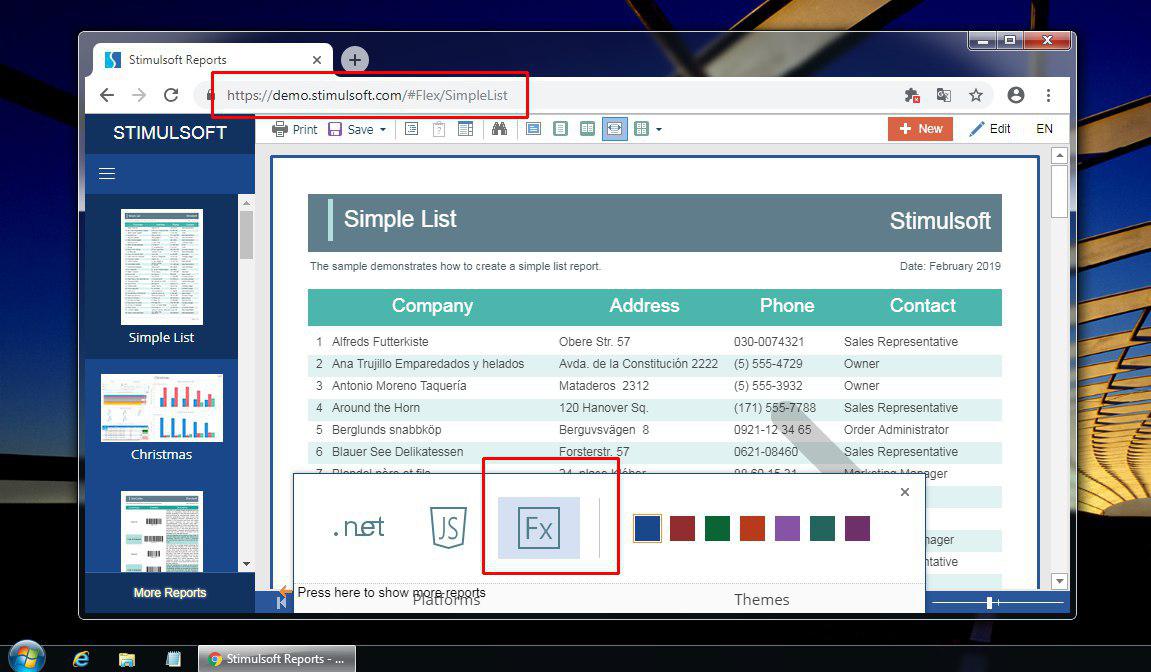Choose the light purple theme swatch
The image size is (1151, 672).
pos(787,528)
